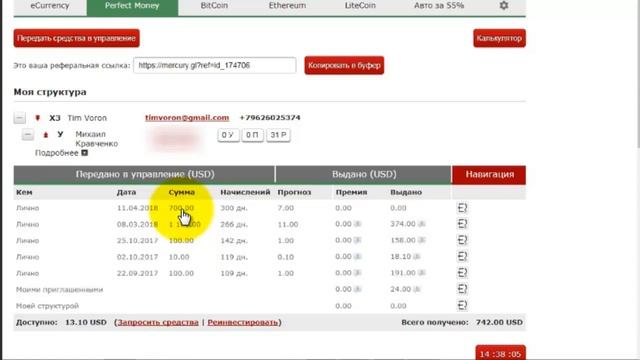Click premium info icon in 08.03.2018 row

coord(358,224)
